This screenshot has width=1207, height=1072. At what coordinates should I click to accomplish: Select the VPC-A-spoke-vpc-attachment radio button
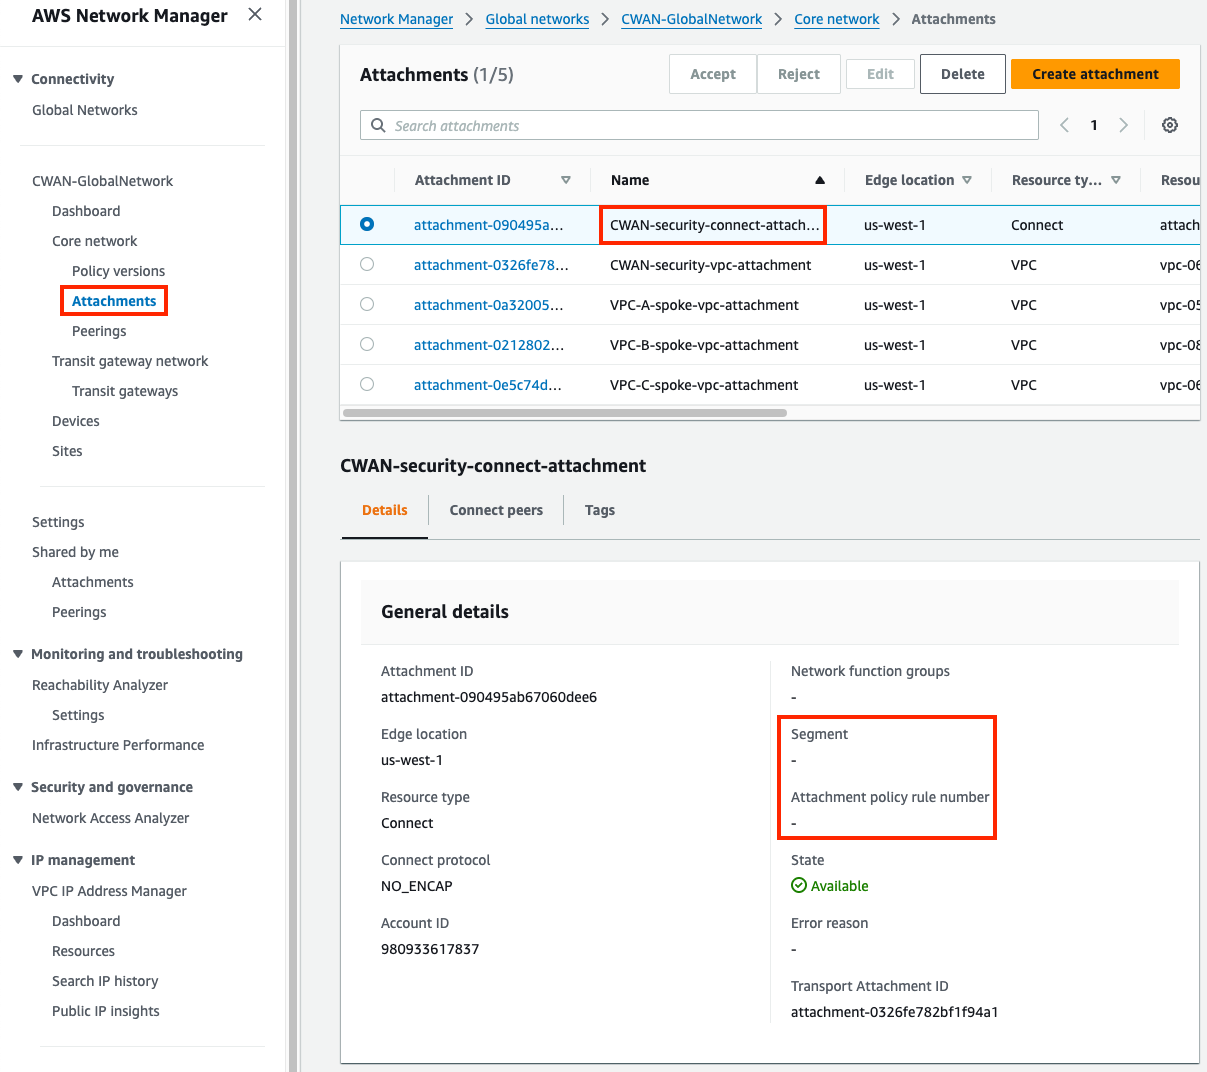tap(367, 304)
